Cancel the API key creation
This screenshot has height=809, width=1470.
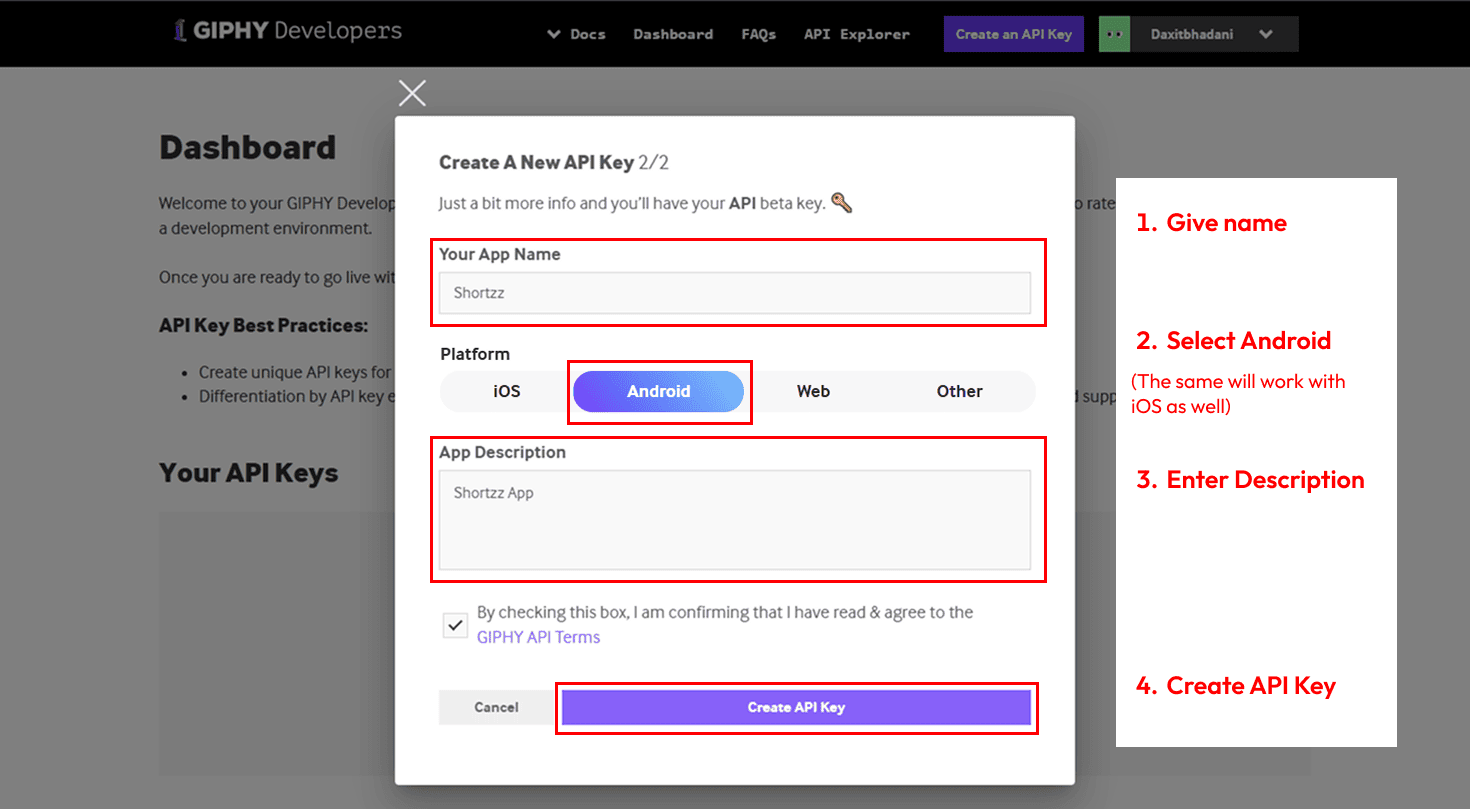[495, 707]
